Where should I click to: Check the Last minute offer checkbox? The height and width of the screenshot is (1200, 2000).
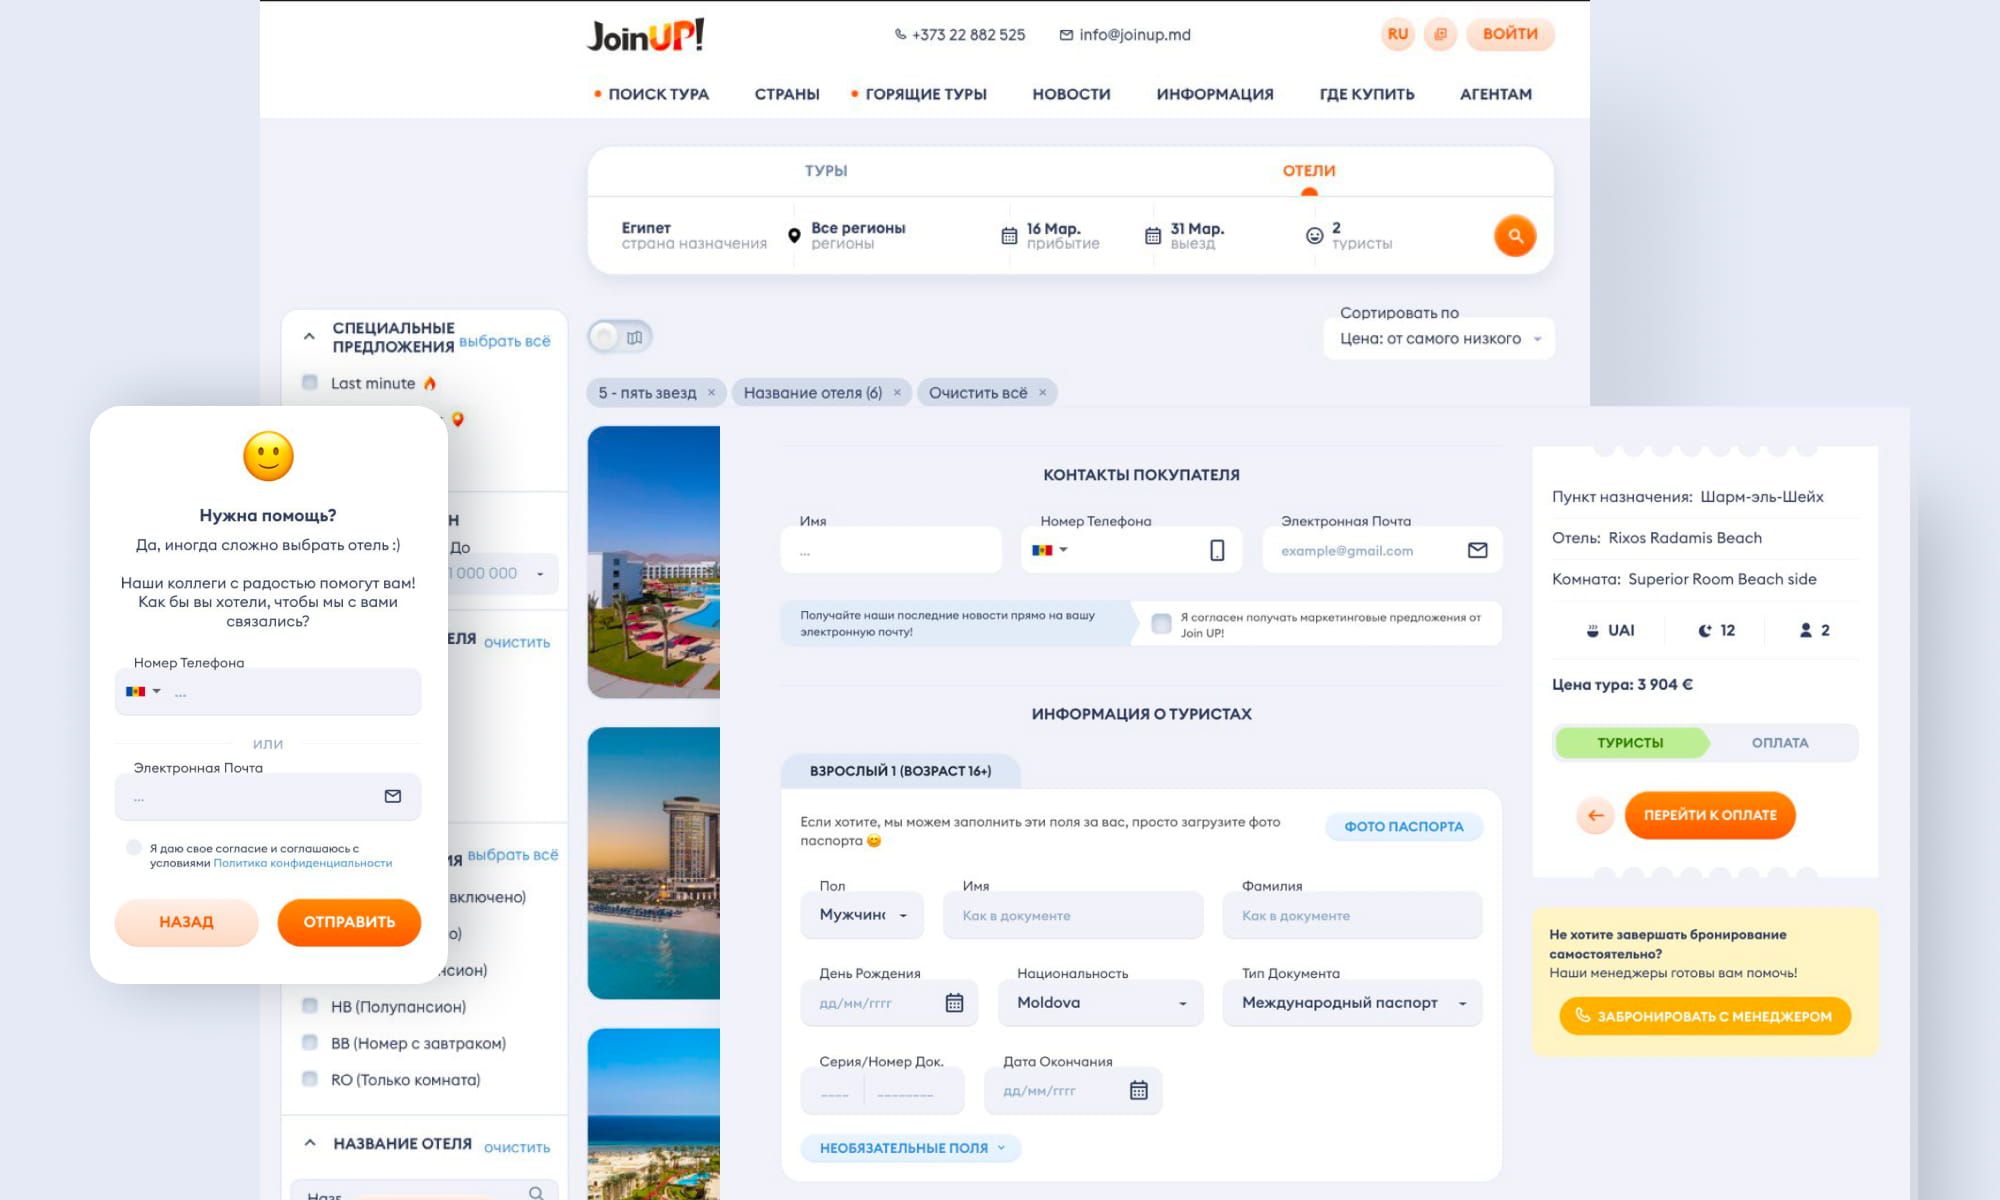[310, 383]
